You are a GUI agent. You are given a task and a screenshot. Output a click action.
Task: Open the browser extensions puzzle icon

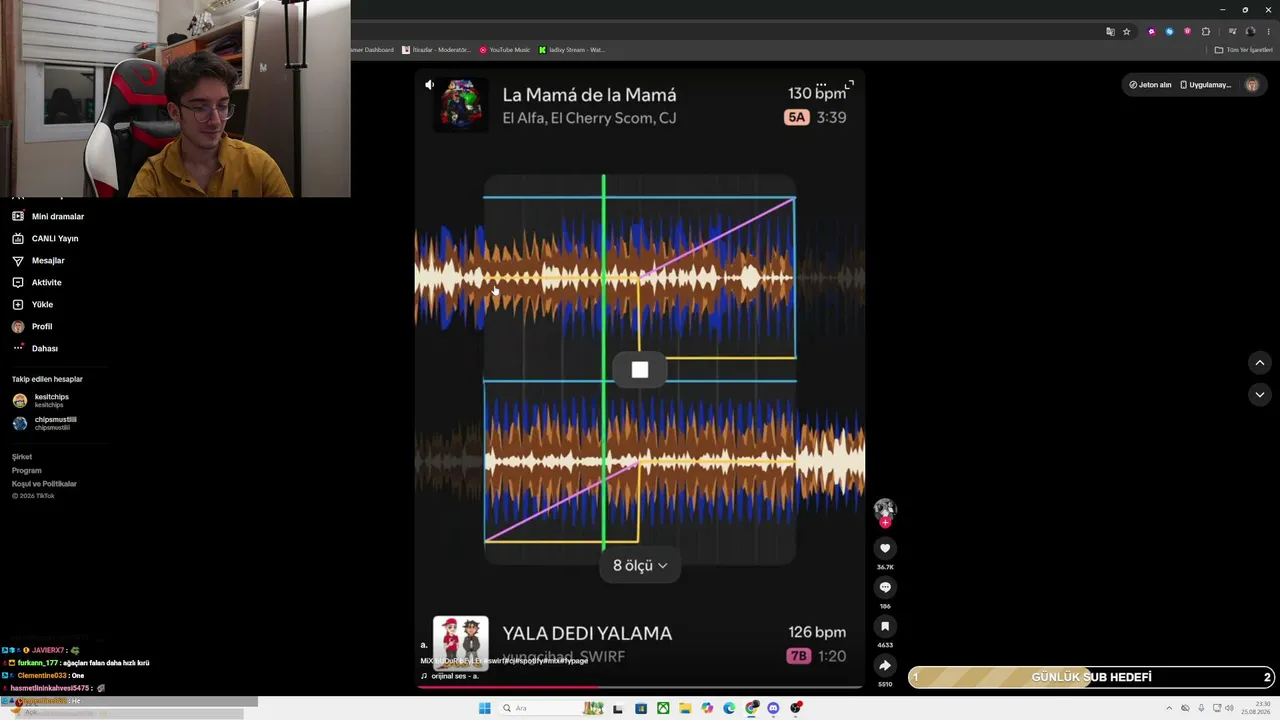[1206, 31]
